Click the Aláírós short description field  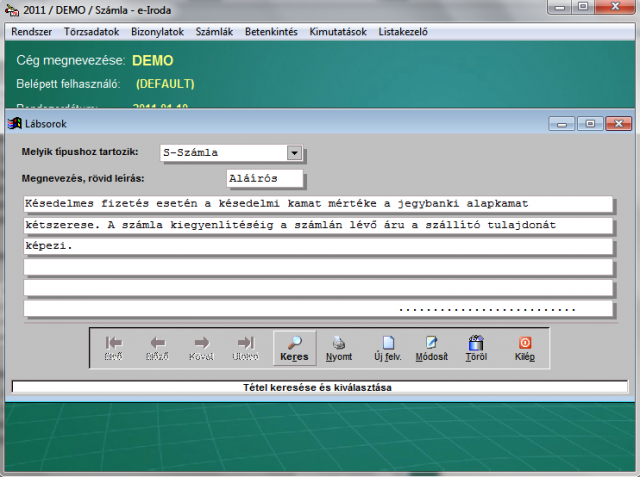click(265, 178)
